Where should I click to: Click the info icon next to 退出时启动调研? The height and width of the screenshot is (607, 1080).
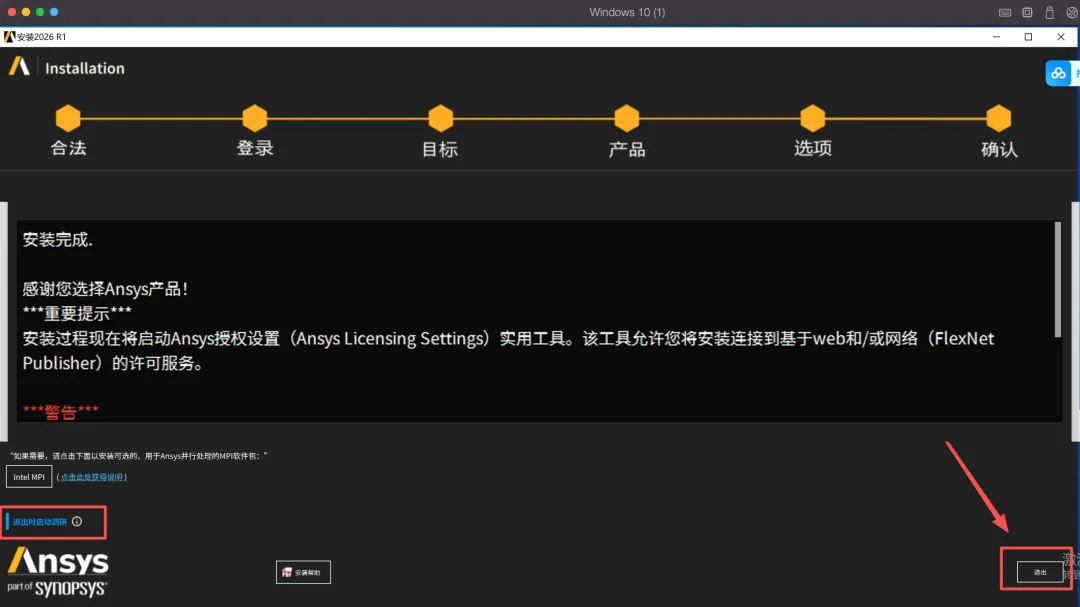tap(77, 522)
